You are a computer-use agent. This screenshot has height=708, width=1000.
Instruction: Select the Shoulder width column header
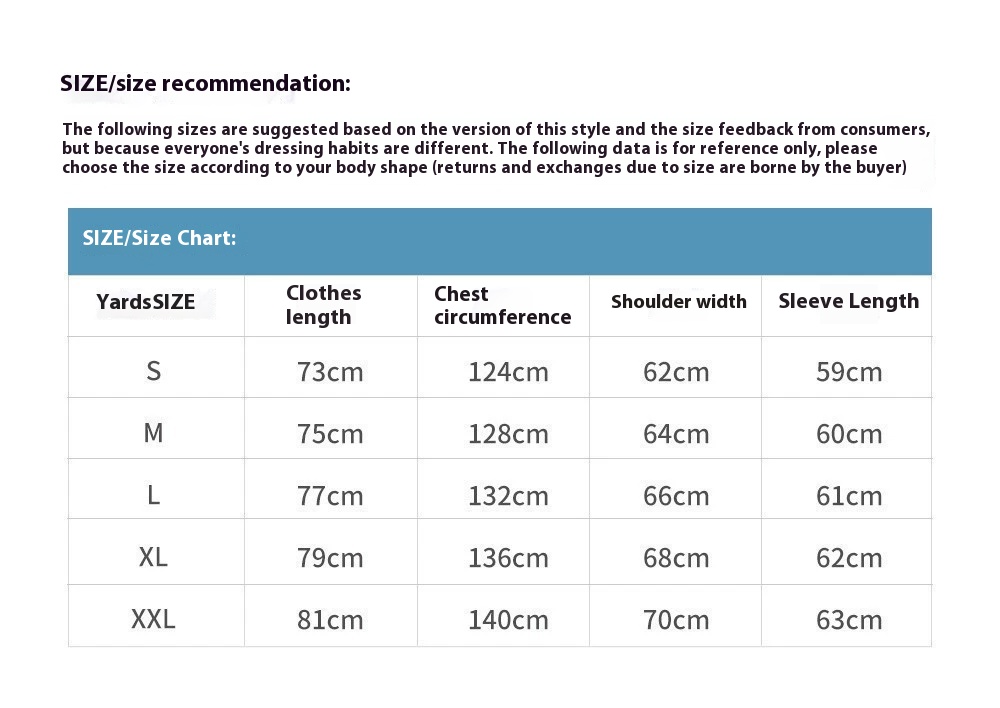click(x=678, y=302)
